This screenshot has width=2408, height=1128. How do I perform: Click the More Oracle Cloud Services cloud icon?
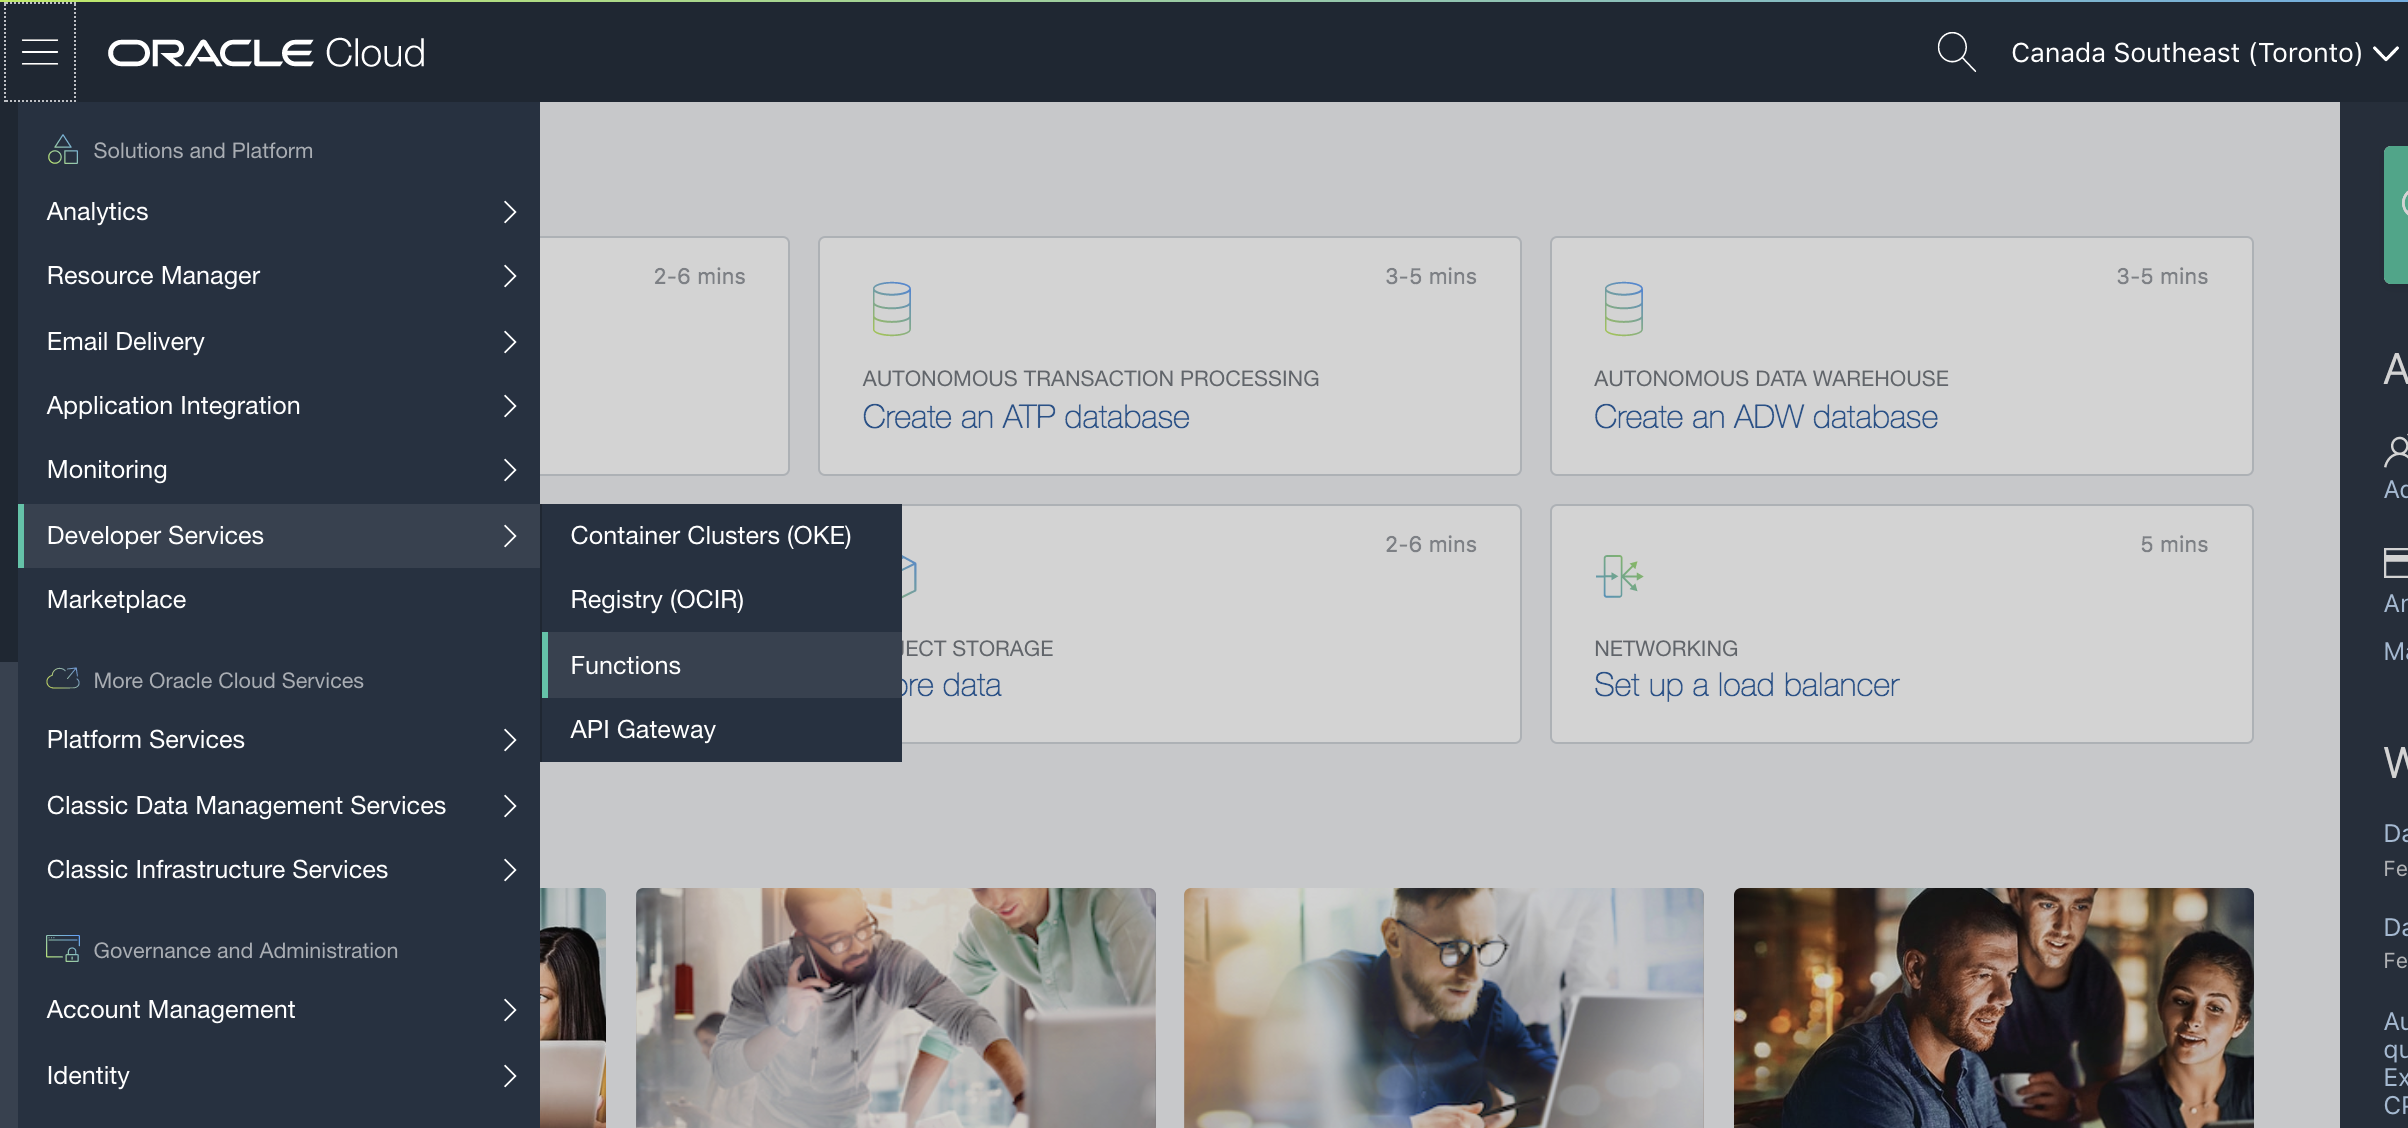tap(63, 679)
